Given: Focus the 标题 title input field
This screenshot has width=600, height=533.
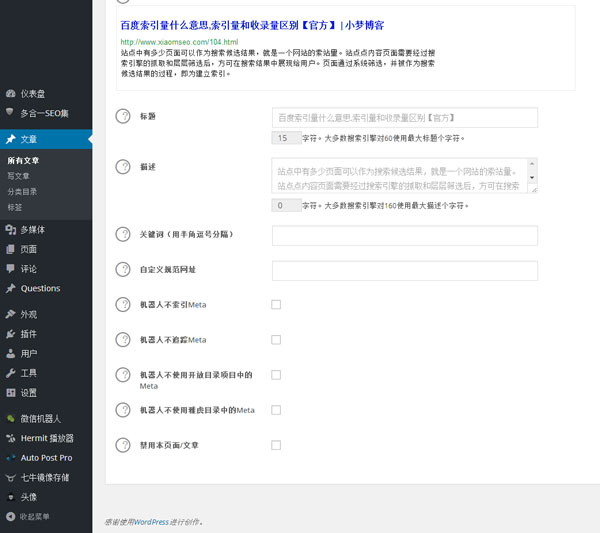Looking at the screenshot, I should pos(405,117).
